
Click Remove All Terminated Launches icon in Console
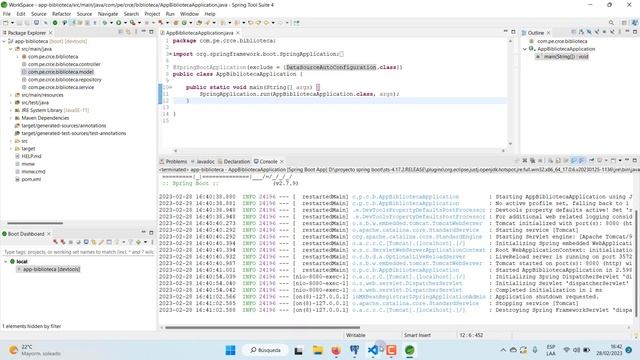[532, 161]
